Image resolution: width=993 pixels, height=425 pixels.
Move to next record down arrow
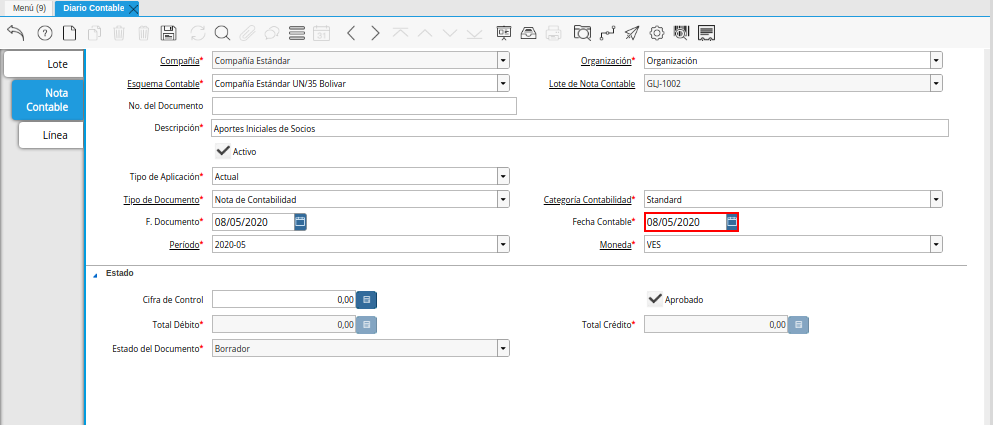click(450, 33)
